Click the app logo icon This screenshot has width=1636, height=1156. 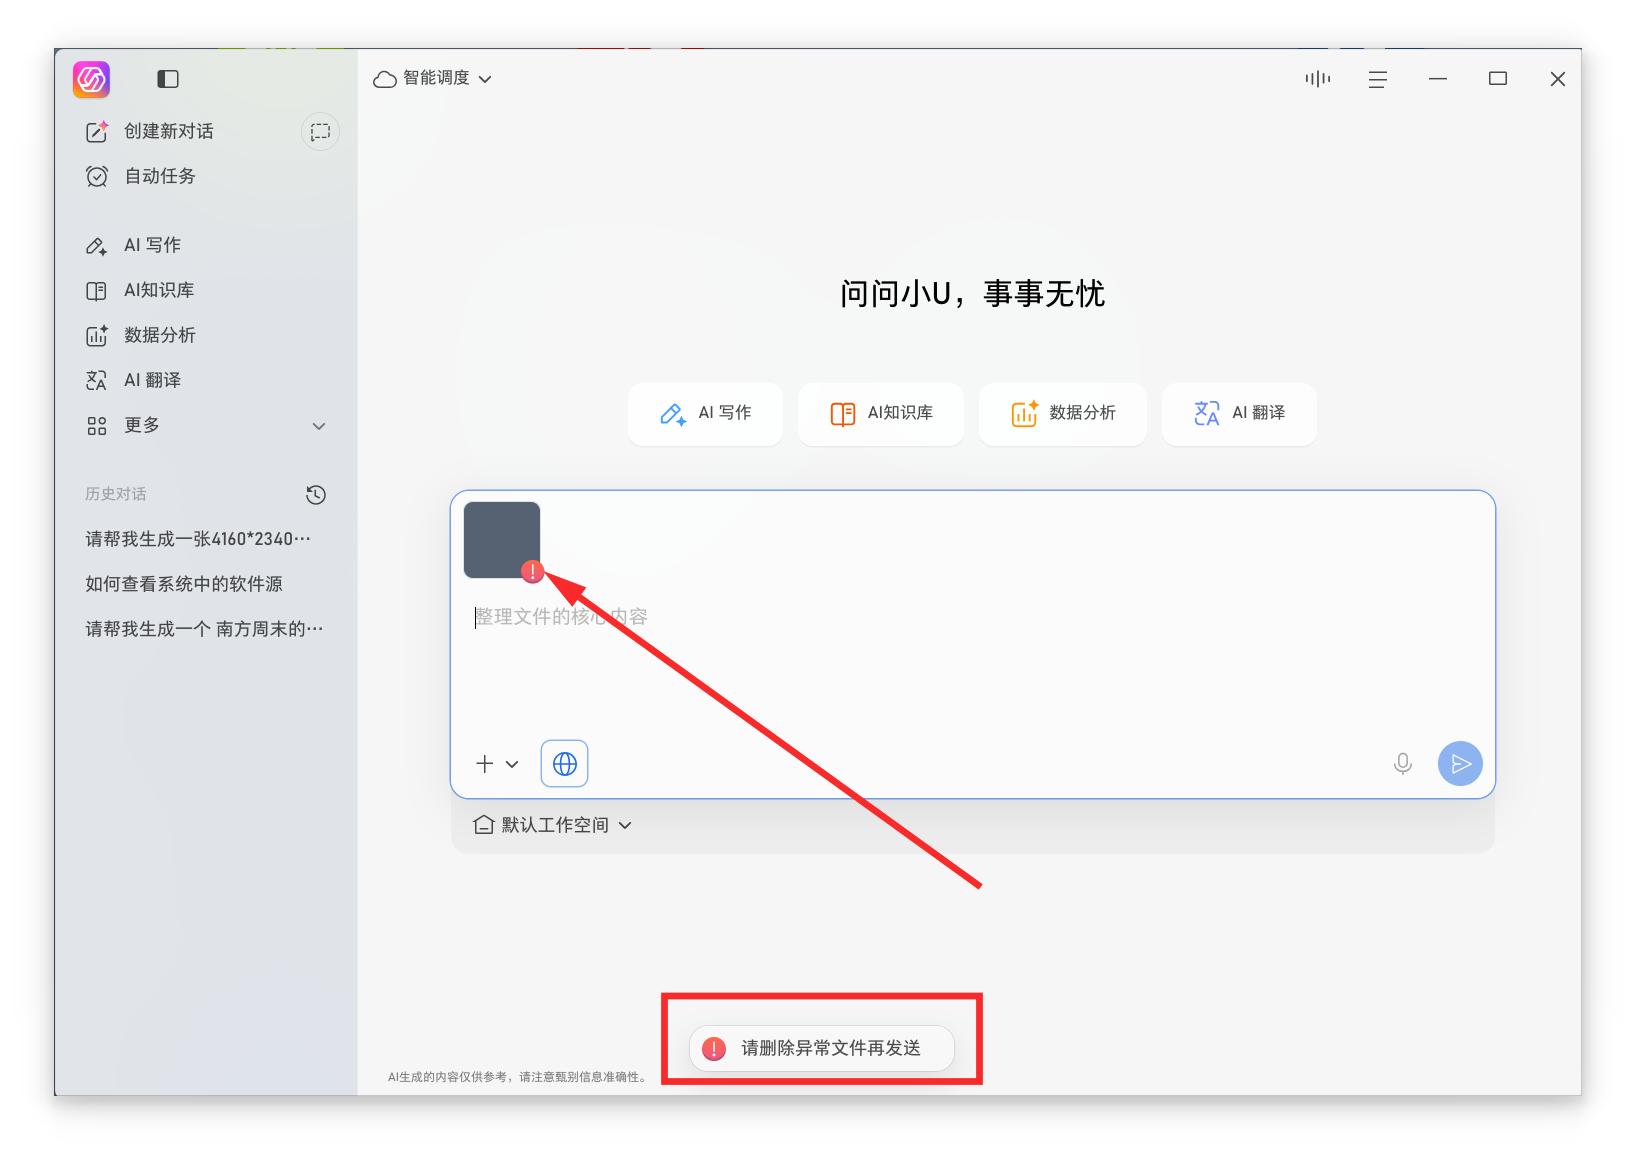point(91,79)
